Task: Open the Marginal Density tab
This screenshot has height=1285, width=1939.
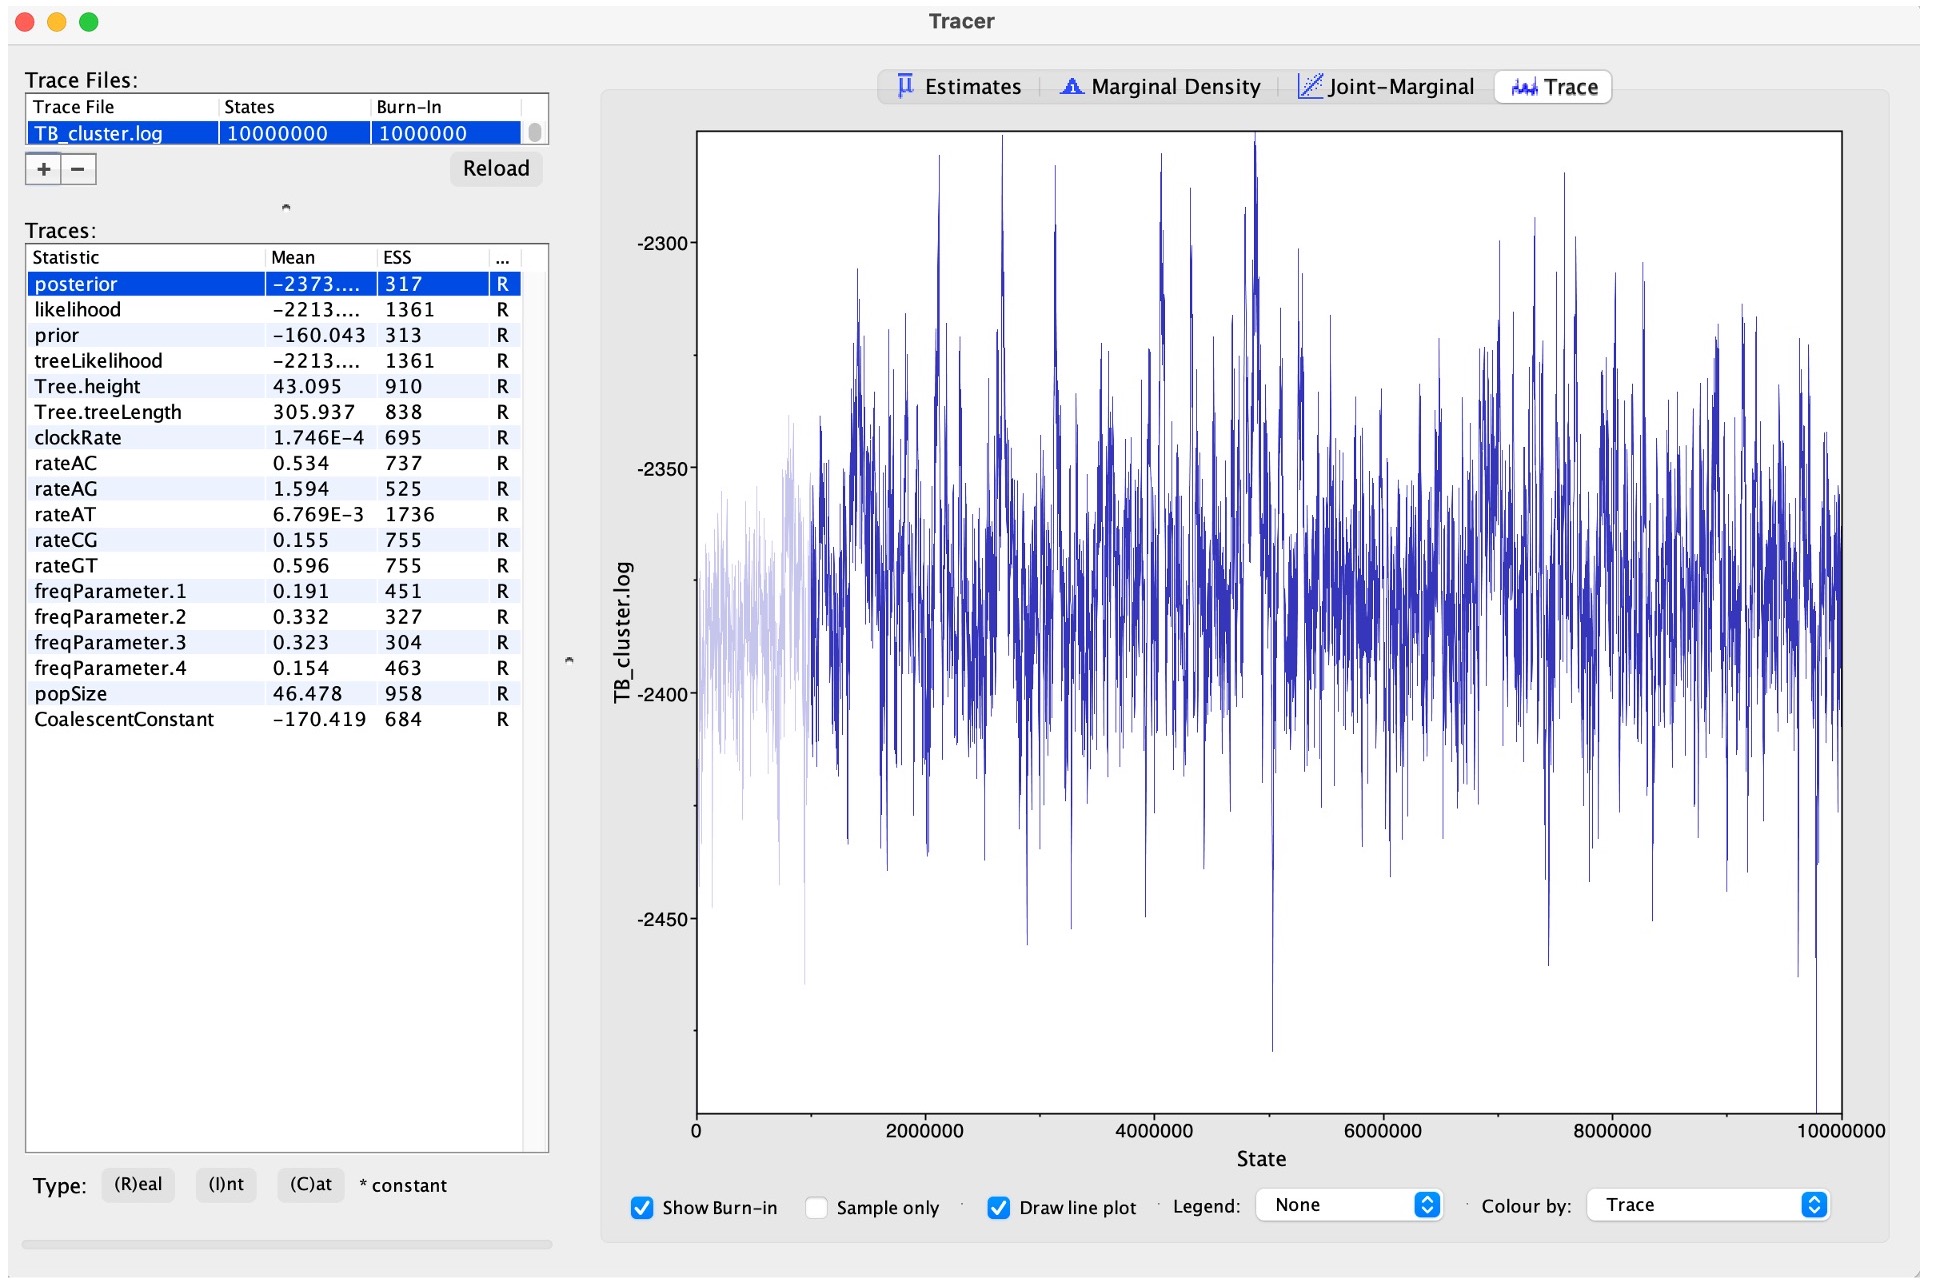Action: (1159, 87)
